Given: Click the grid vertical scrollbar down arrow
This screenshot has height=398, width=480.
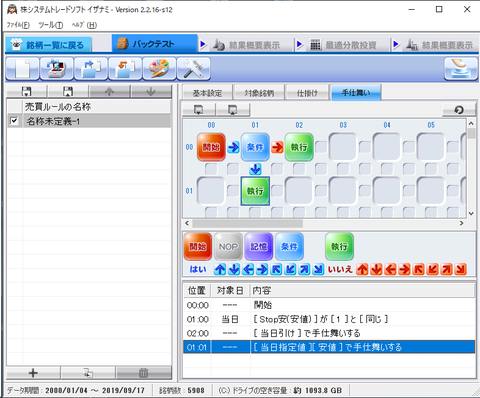Looking at the screenshot, I should click(471, 214).
